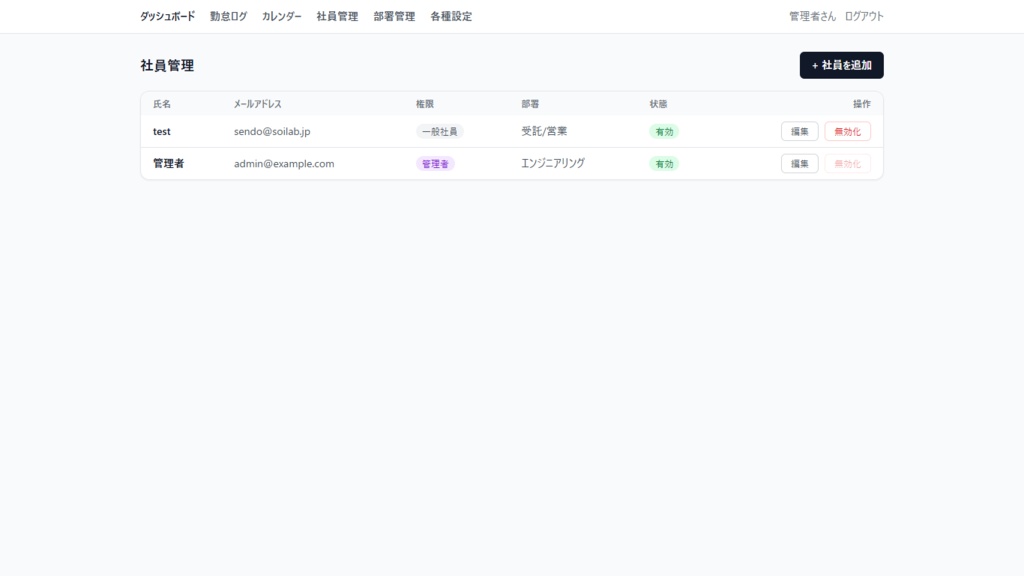
Task: Open the カレンダー menu item
Action: (x=281, y=16)
